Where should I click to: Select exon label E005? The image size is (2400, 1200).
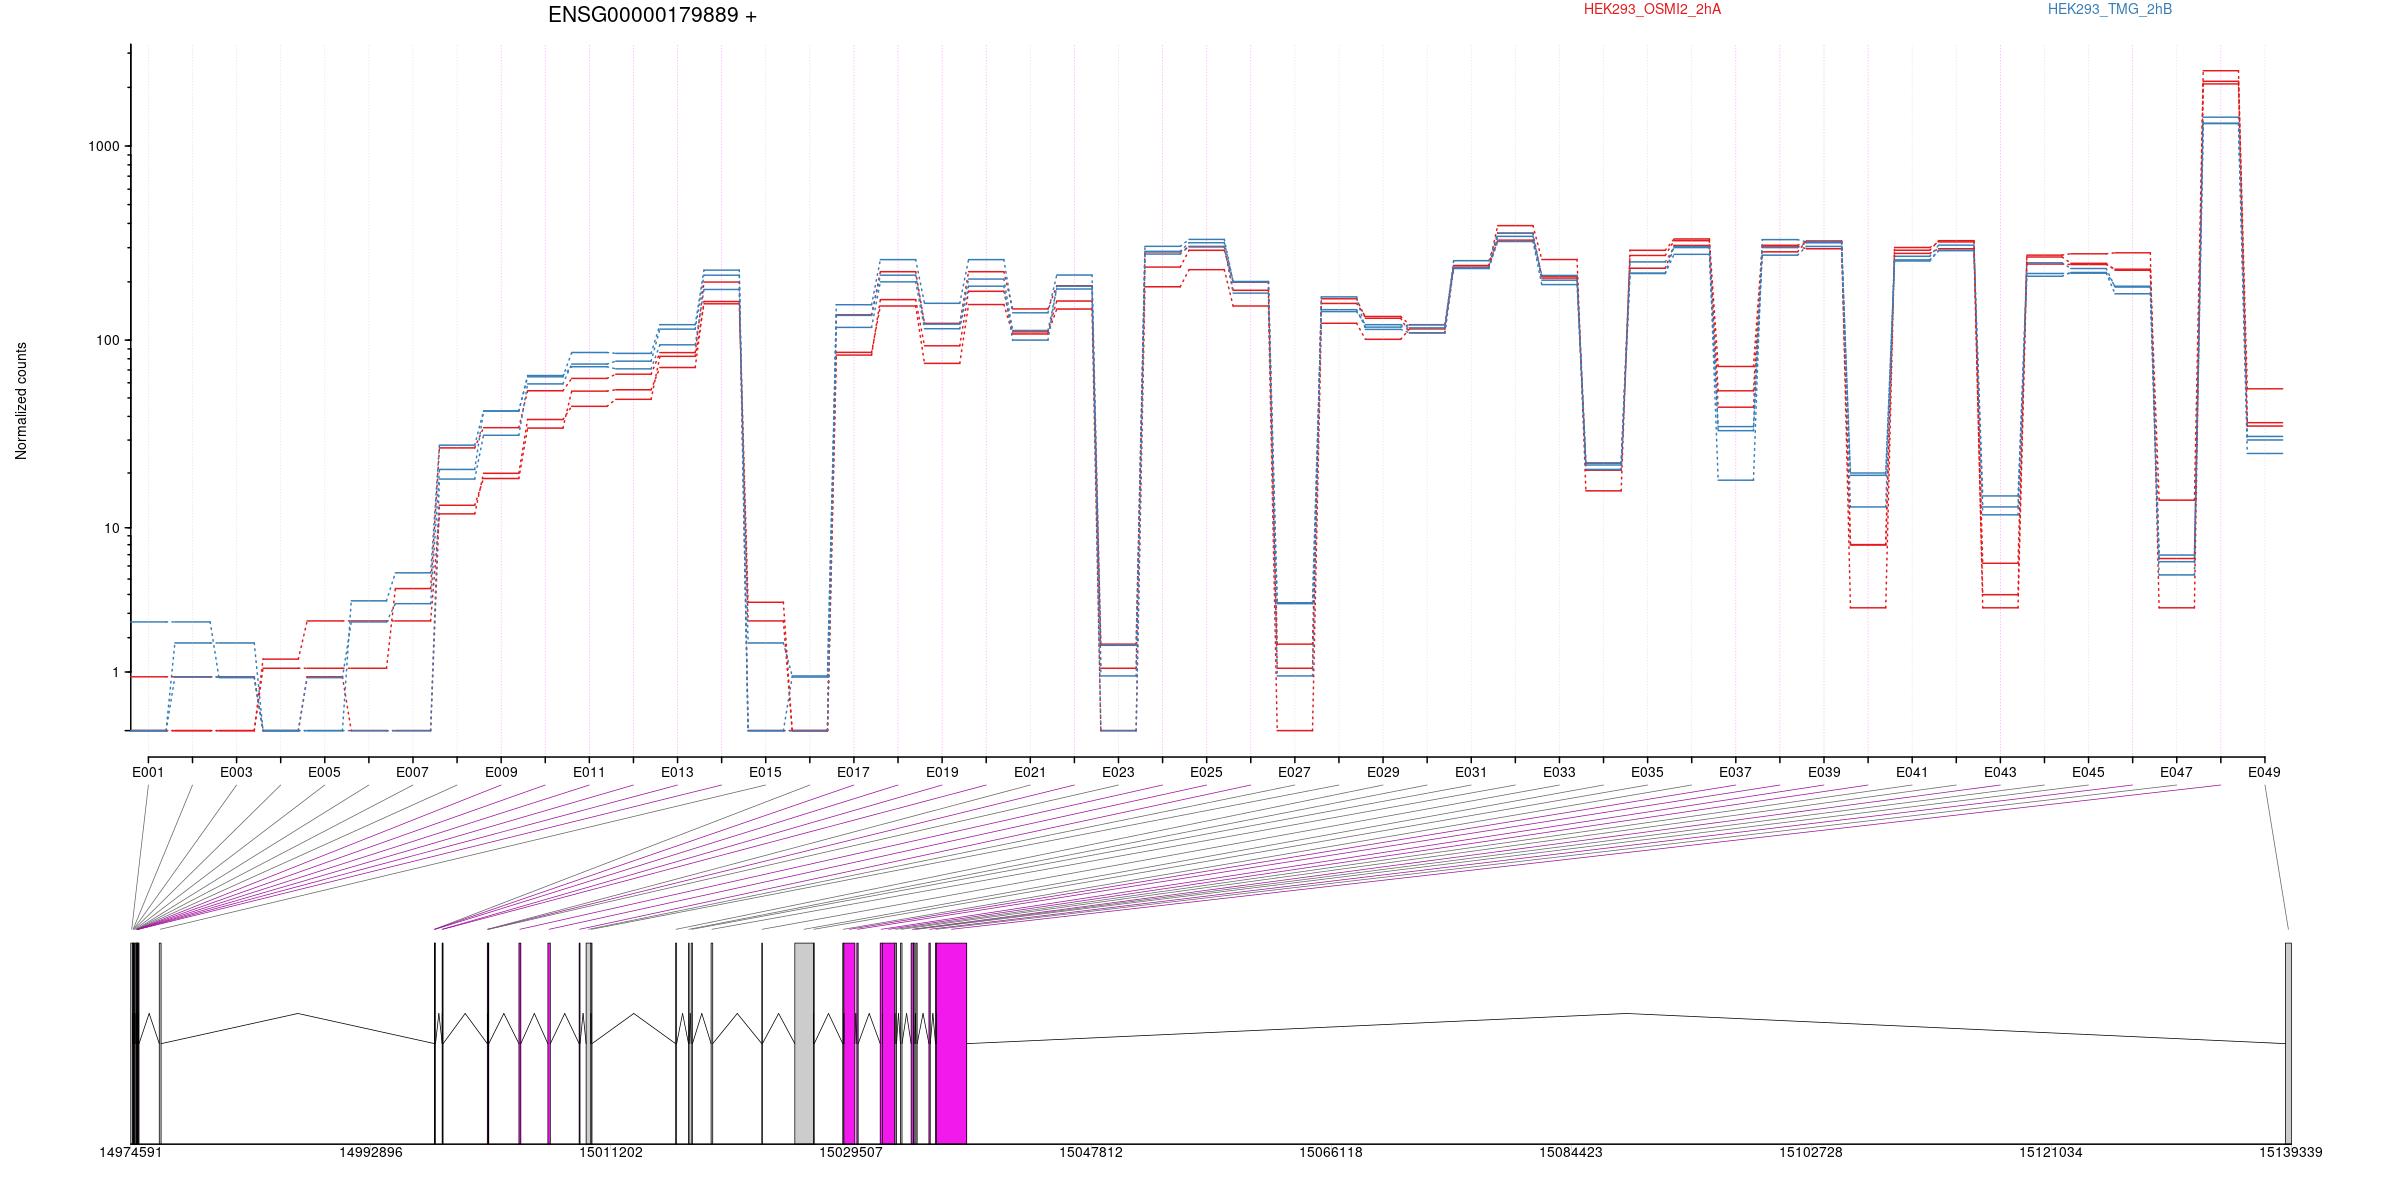click(x=324, y=772)
